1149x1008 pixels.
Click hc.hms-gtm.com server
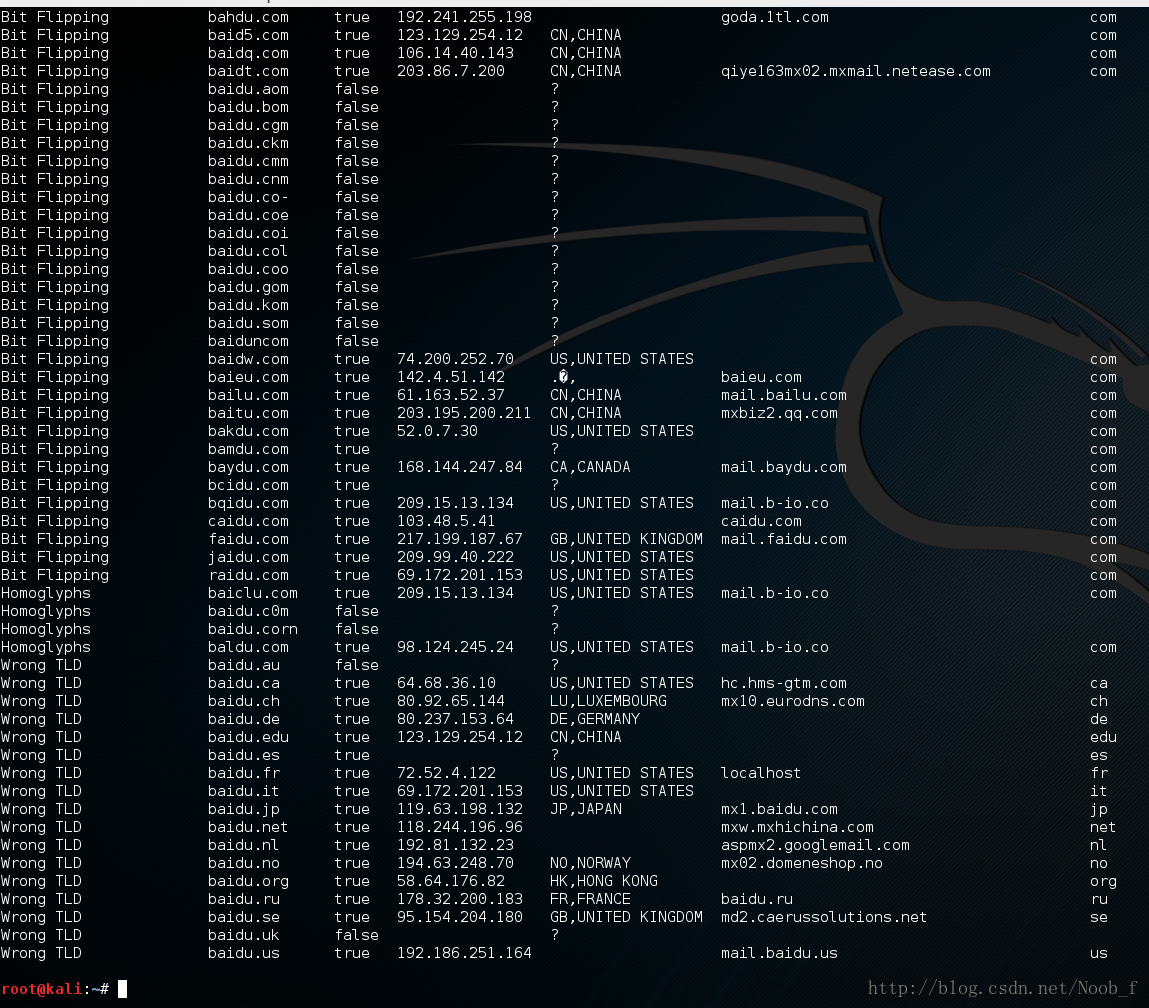click(783, 683)
